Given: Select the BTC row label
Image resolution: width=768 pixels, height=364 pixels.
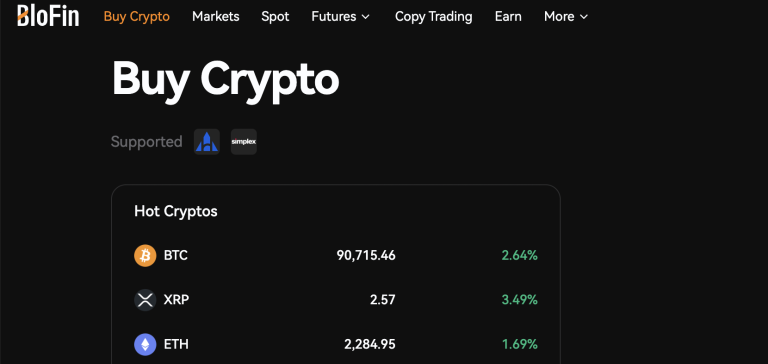Looking at the screenshot, I should coord(175,256).
